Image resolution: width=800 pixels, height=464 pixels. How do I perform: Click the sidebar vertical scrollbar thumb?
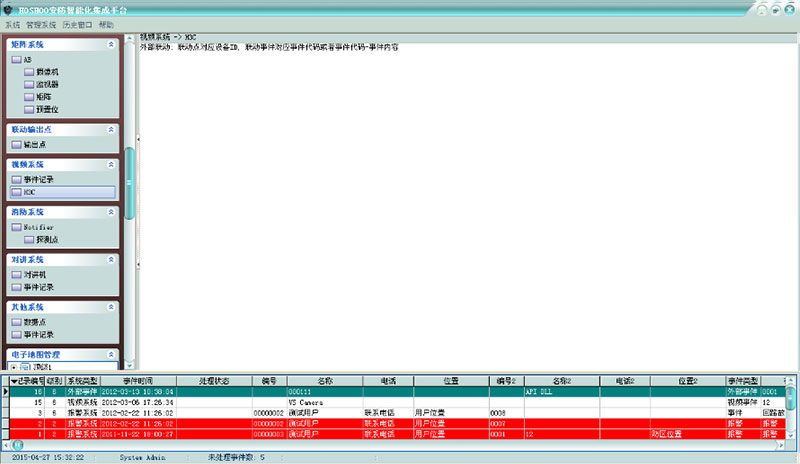[x=128, y=183]
